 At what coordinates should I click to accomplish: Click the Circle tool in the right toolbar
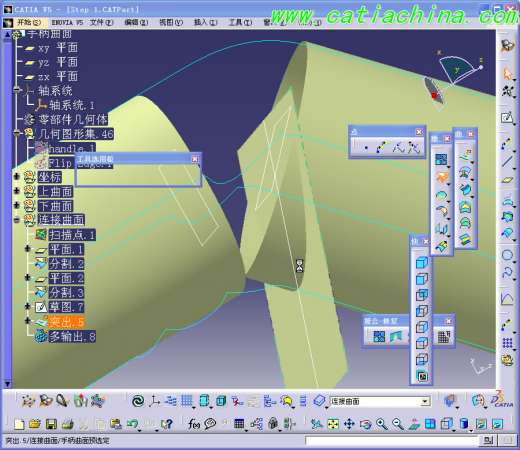coord(507,255)
